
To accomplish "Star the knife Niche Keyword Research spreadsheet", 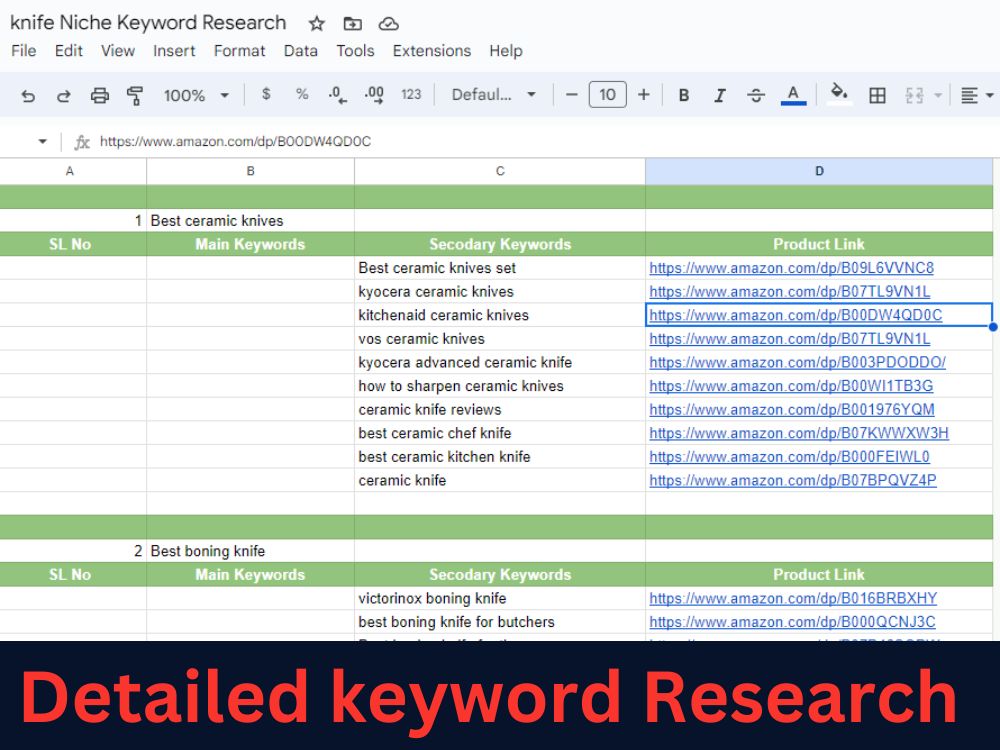I will 315,23.
